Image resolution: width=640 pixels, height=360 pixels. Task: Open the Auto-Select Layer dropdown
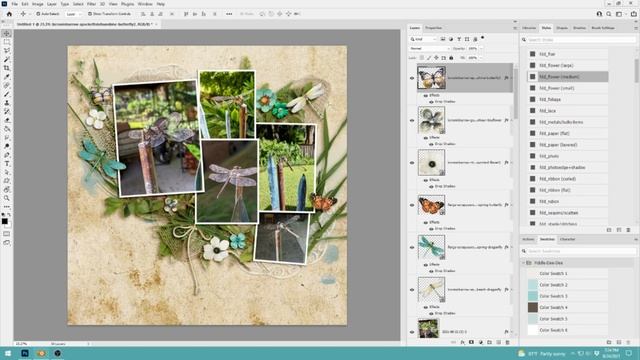(74, 14)
